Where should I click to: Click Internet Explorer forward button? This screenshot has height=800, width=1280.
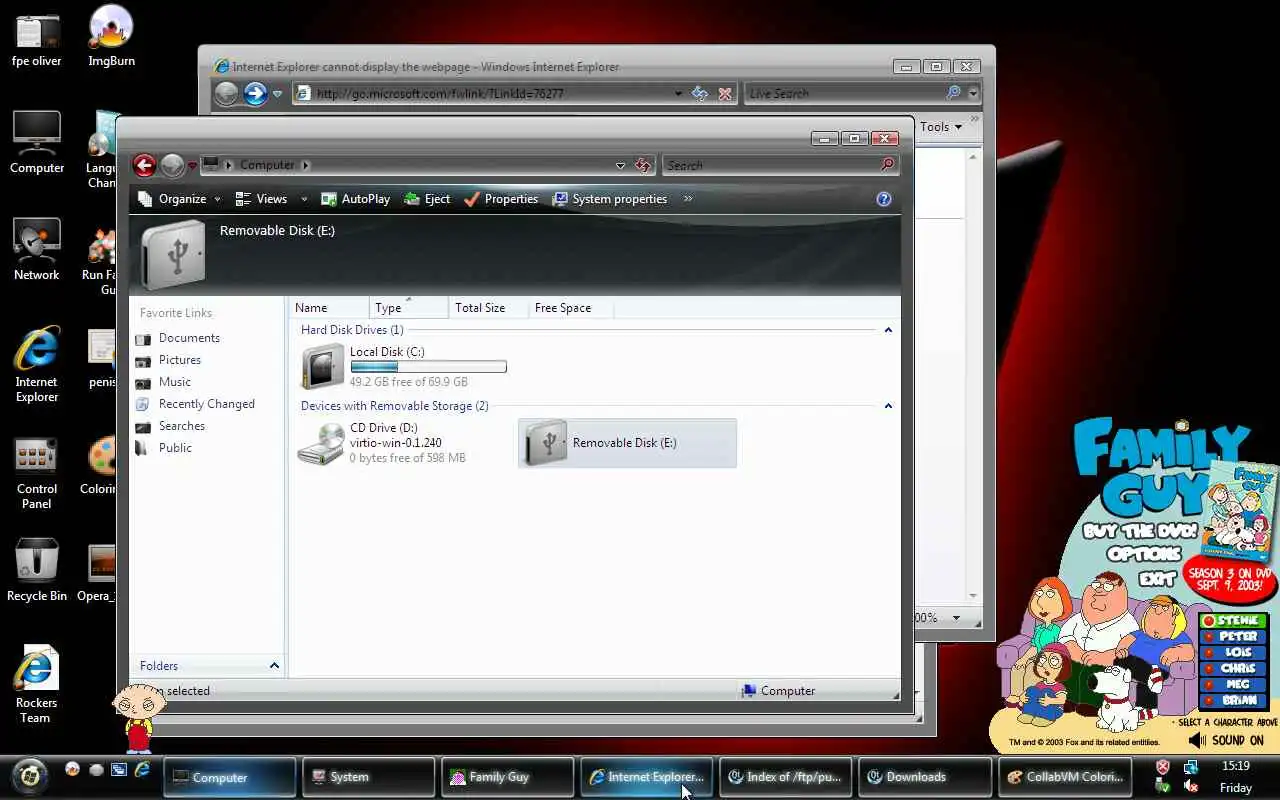click(256, 94)
